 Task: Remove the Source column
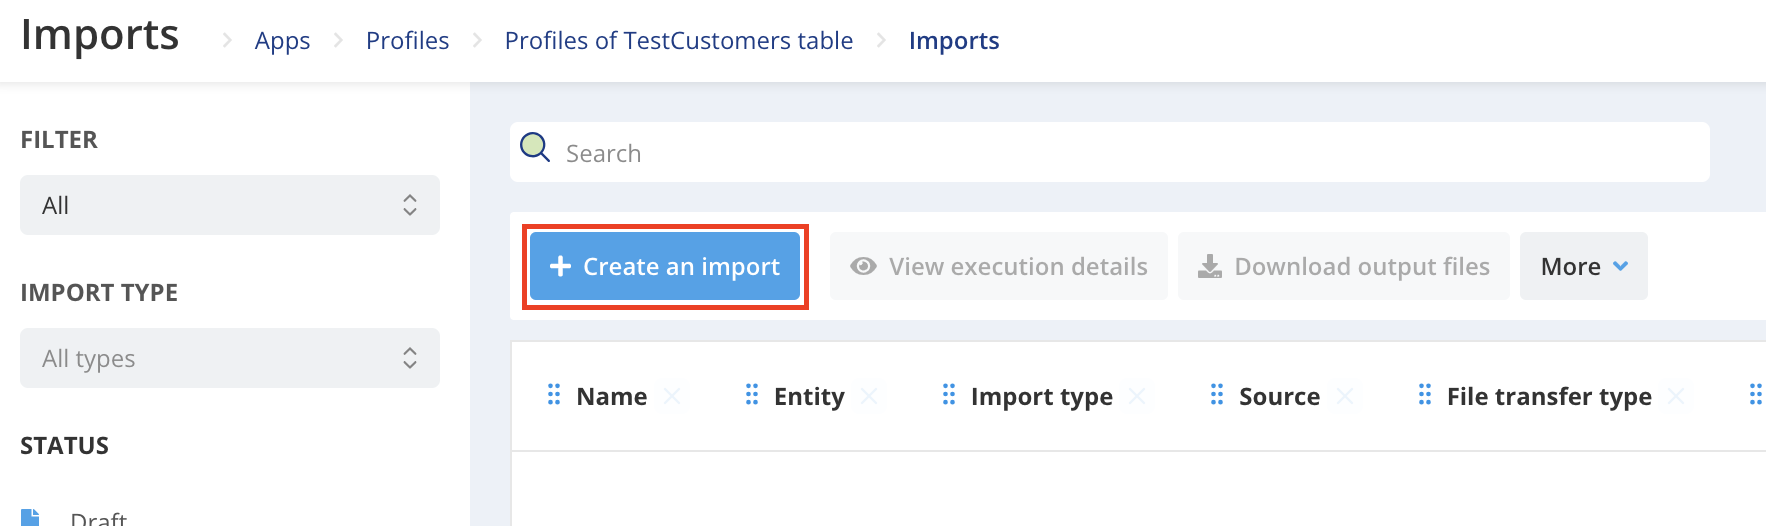click(x=1345, y=397)
